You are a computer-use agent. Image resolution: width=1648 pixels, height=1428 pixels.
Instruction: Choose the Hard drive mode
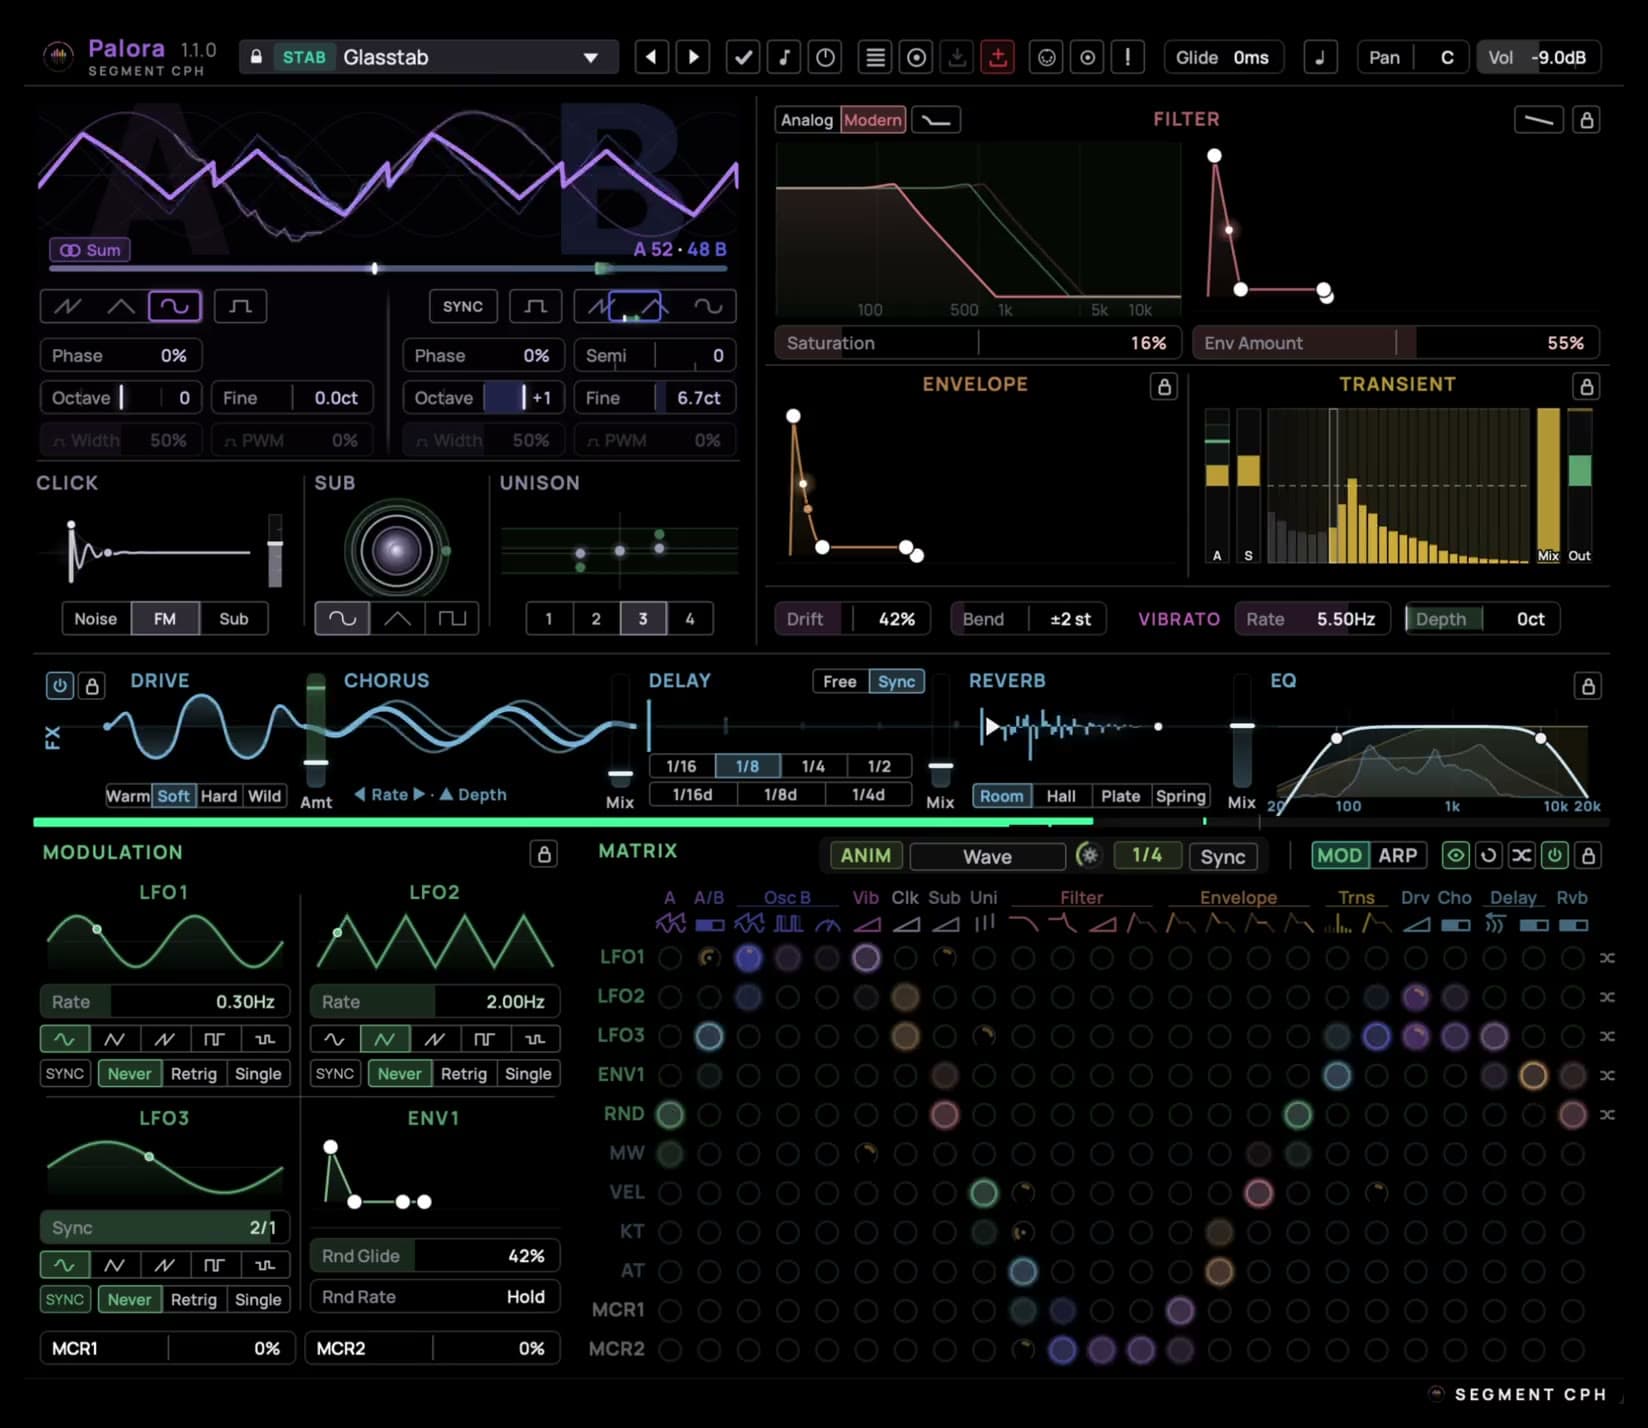pos(219,796)
